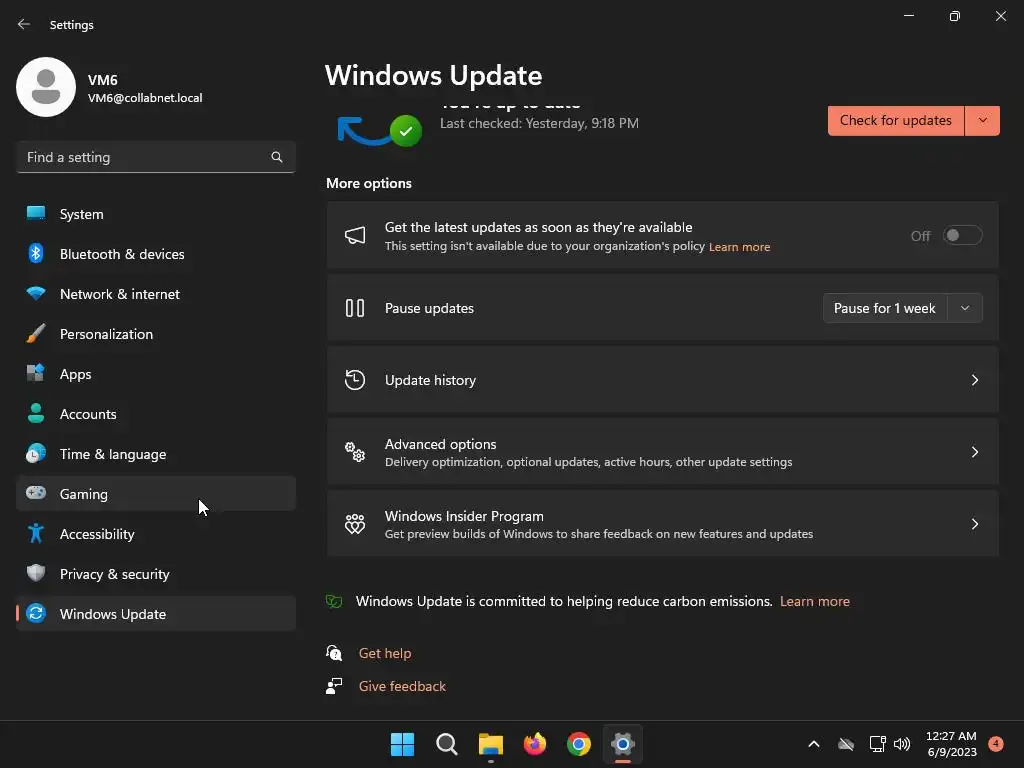Open Privacy & security settings
The height and width of the screenshot is (768, 1024).
[155, 574]
